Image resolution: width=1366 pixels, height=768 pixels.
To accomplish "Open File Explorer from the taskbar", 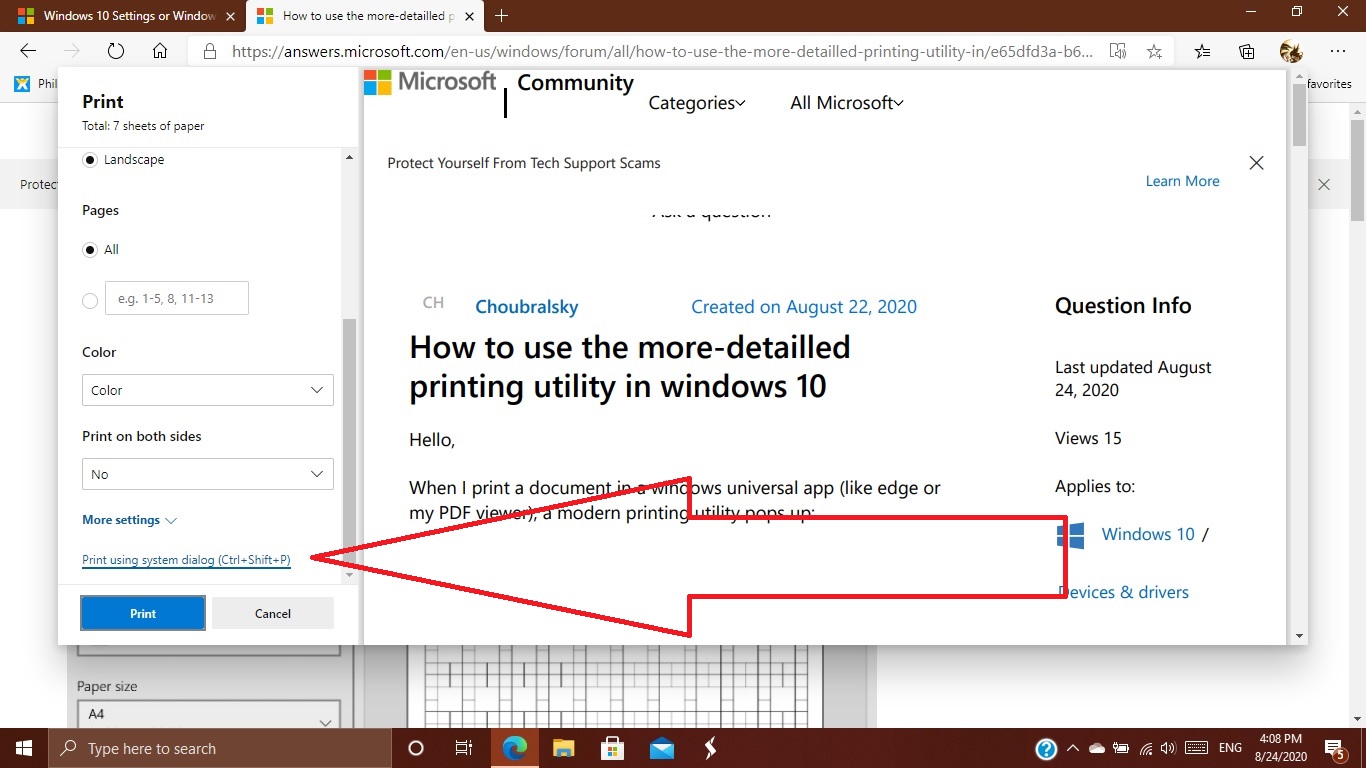I will coord(564,748).
